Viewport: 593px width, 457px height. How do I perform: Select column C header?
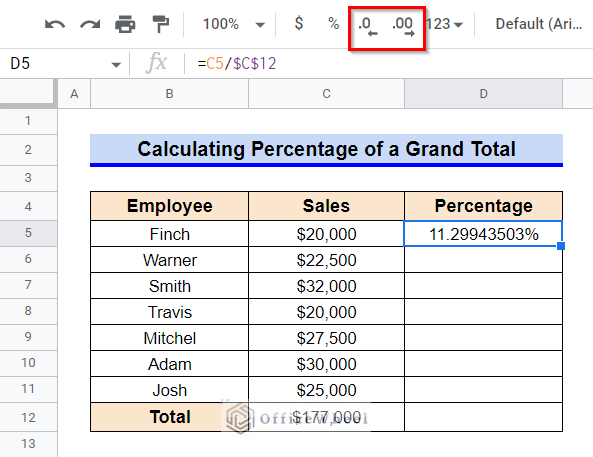click(x=326, y=93)
